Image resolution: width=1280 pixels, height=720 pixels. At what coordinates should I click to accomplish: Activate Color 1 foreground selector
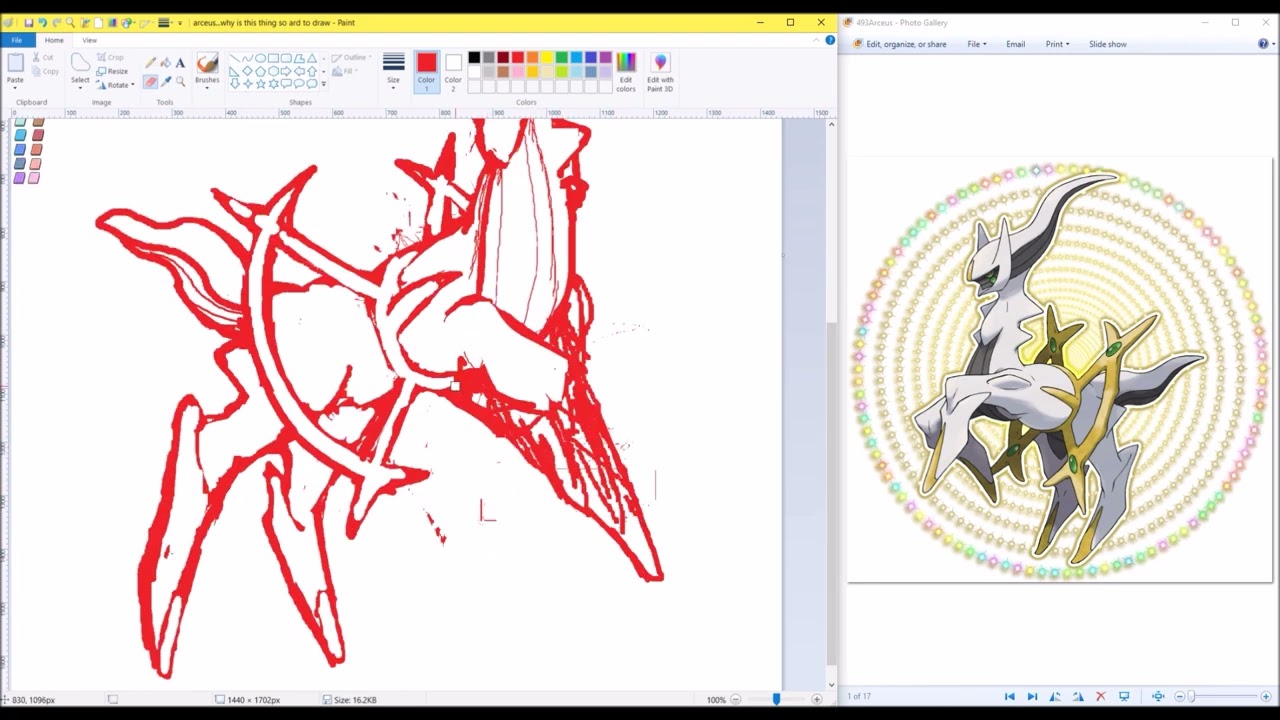427,72
